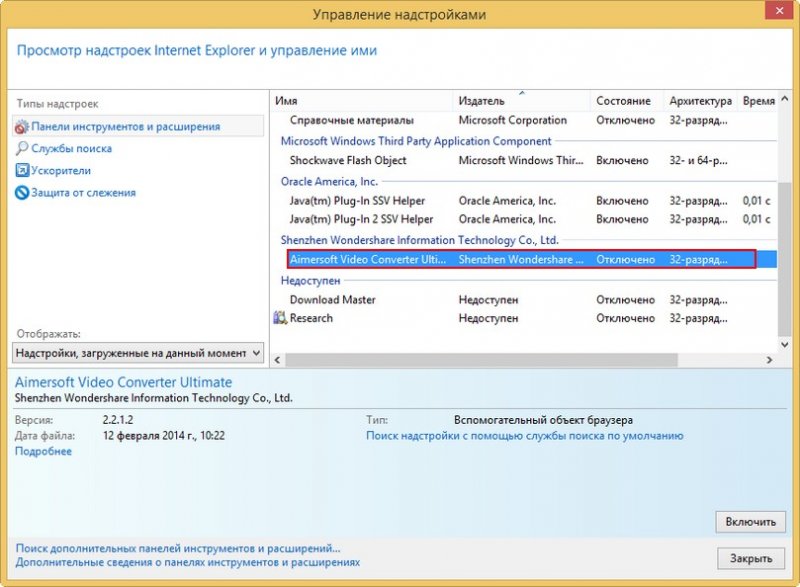Image resolution: width=800 pixels, height=587 pixels.
Task: Sort list by 'Состояние' column header
Action: [x=623, y=101]
